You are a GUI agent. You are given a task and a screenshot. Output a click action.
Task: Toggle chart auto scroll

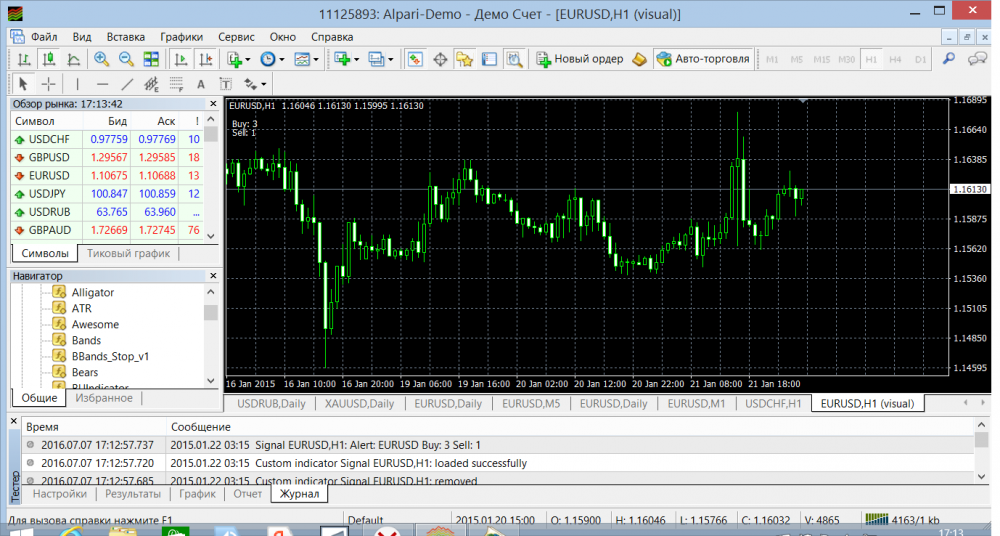[181, 59]
